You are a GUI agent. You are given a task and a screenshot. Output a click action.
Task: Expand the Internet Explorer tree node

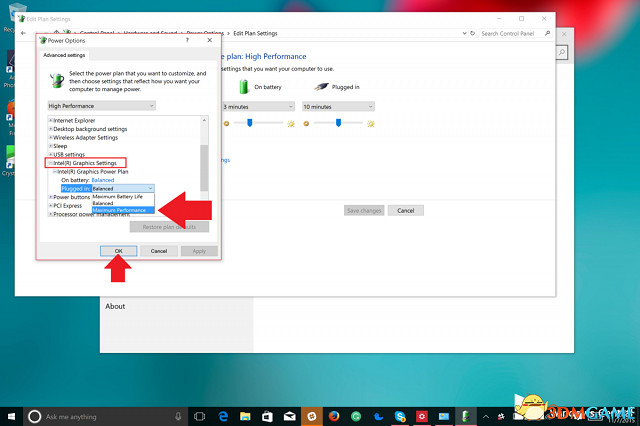coord(50,120)
